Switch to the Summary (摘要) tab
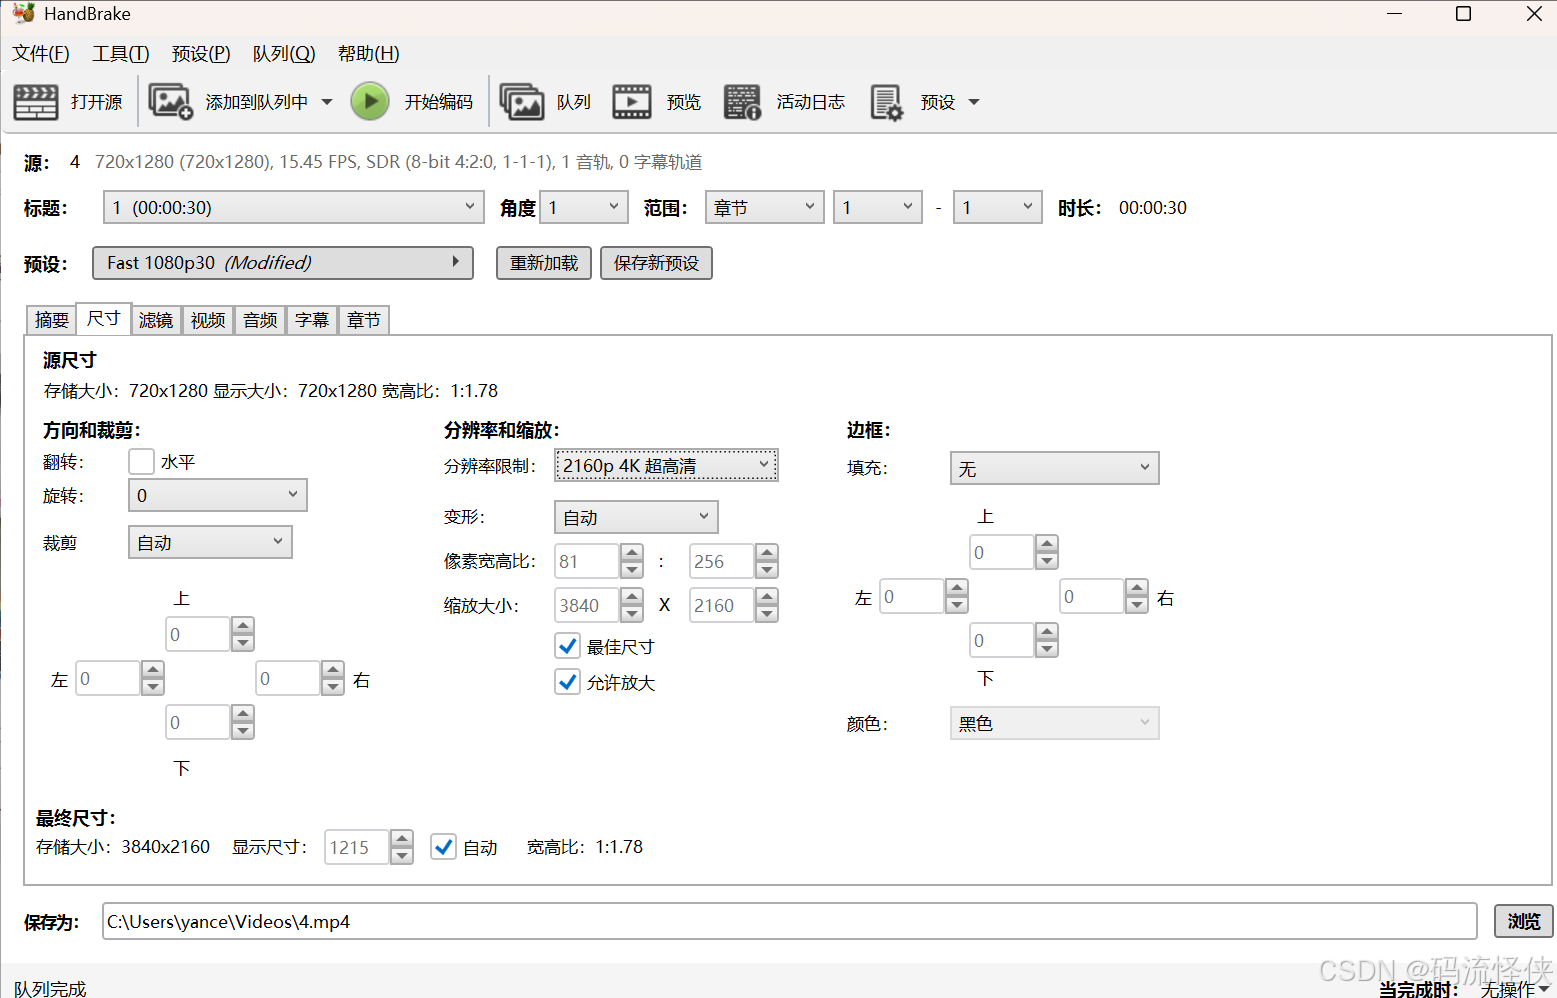The width and height of the screenshot is (1557, 998). click(x=52, y=320)
